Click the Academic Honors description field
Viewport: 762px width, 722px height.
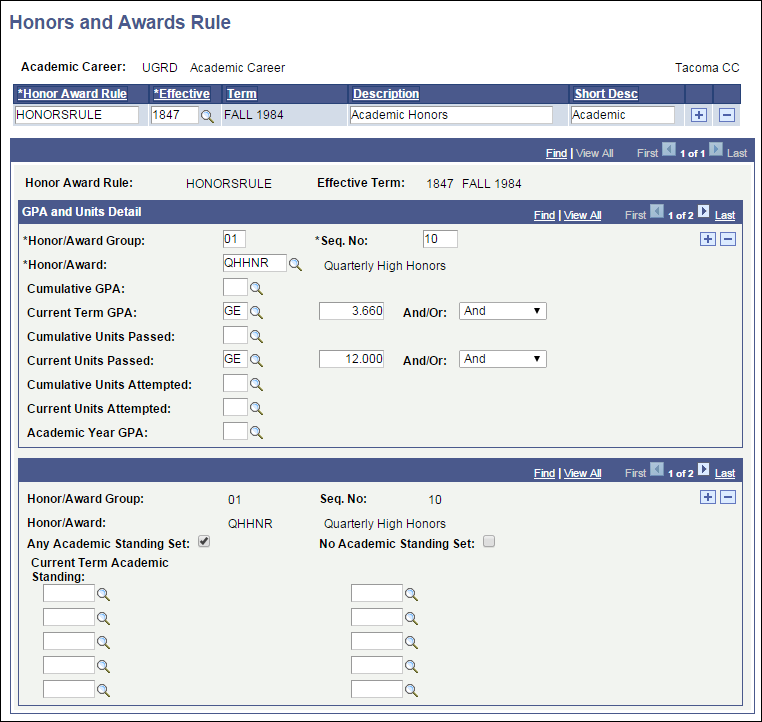click(451, 115)
